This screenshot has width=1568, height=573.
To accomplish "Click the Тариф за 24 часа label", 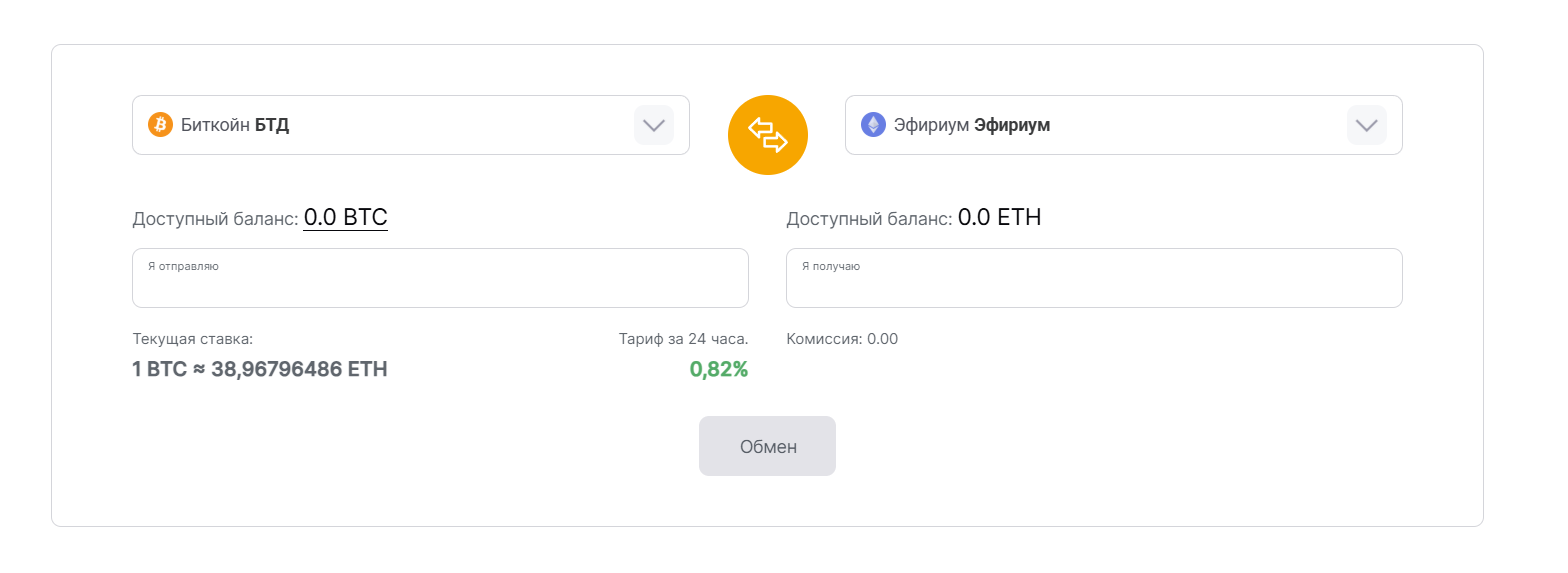I will coord(683,339).
